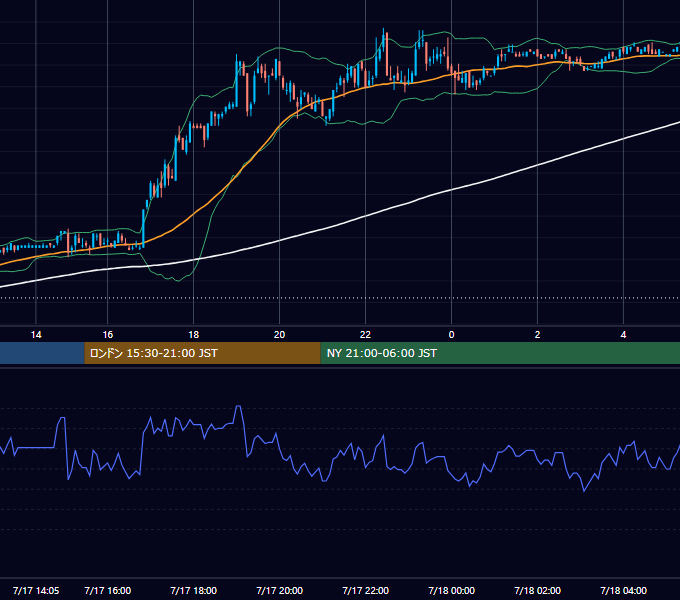
Task: Click the 7/17 18:00 date label
Action: tap(193, 590)
